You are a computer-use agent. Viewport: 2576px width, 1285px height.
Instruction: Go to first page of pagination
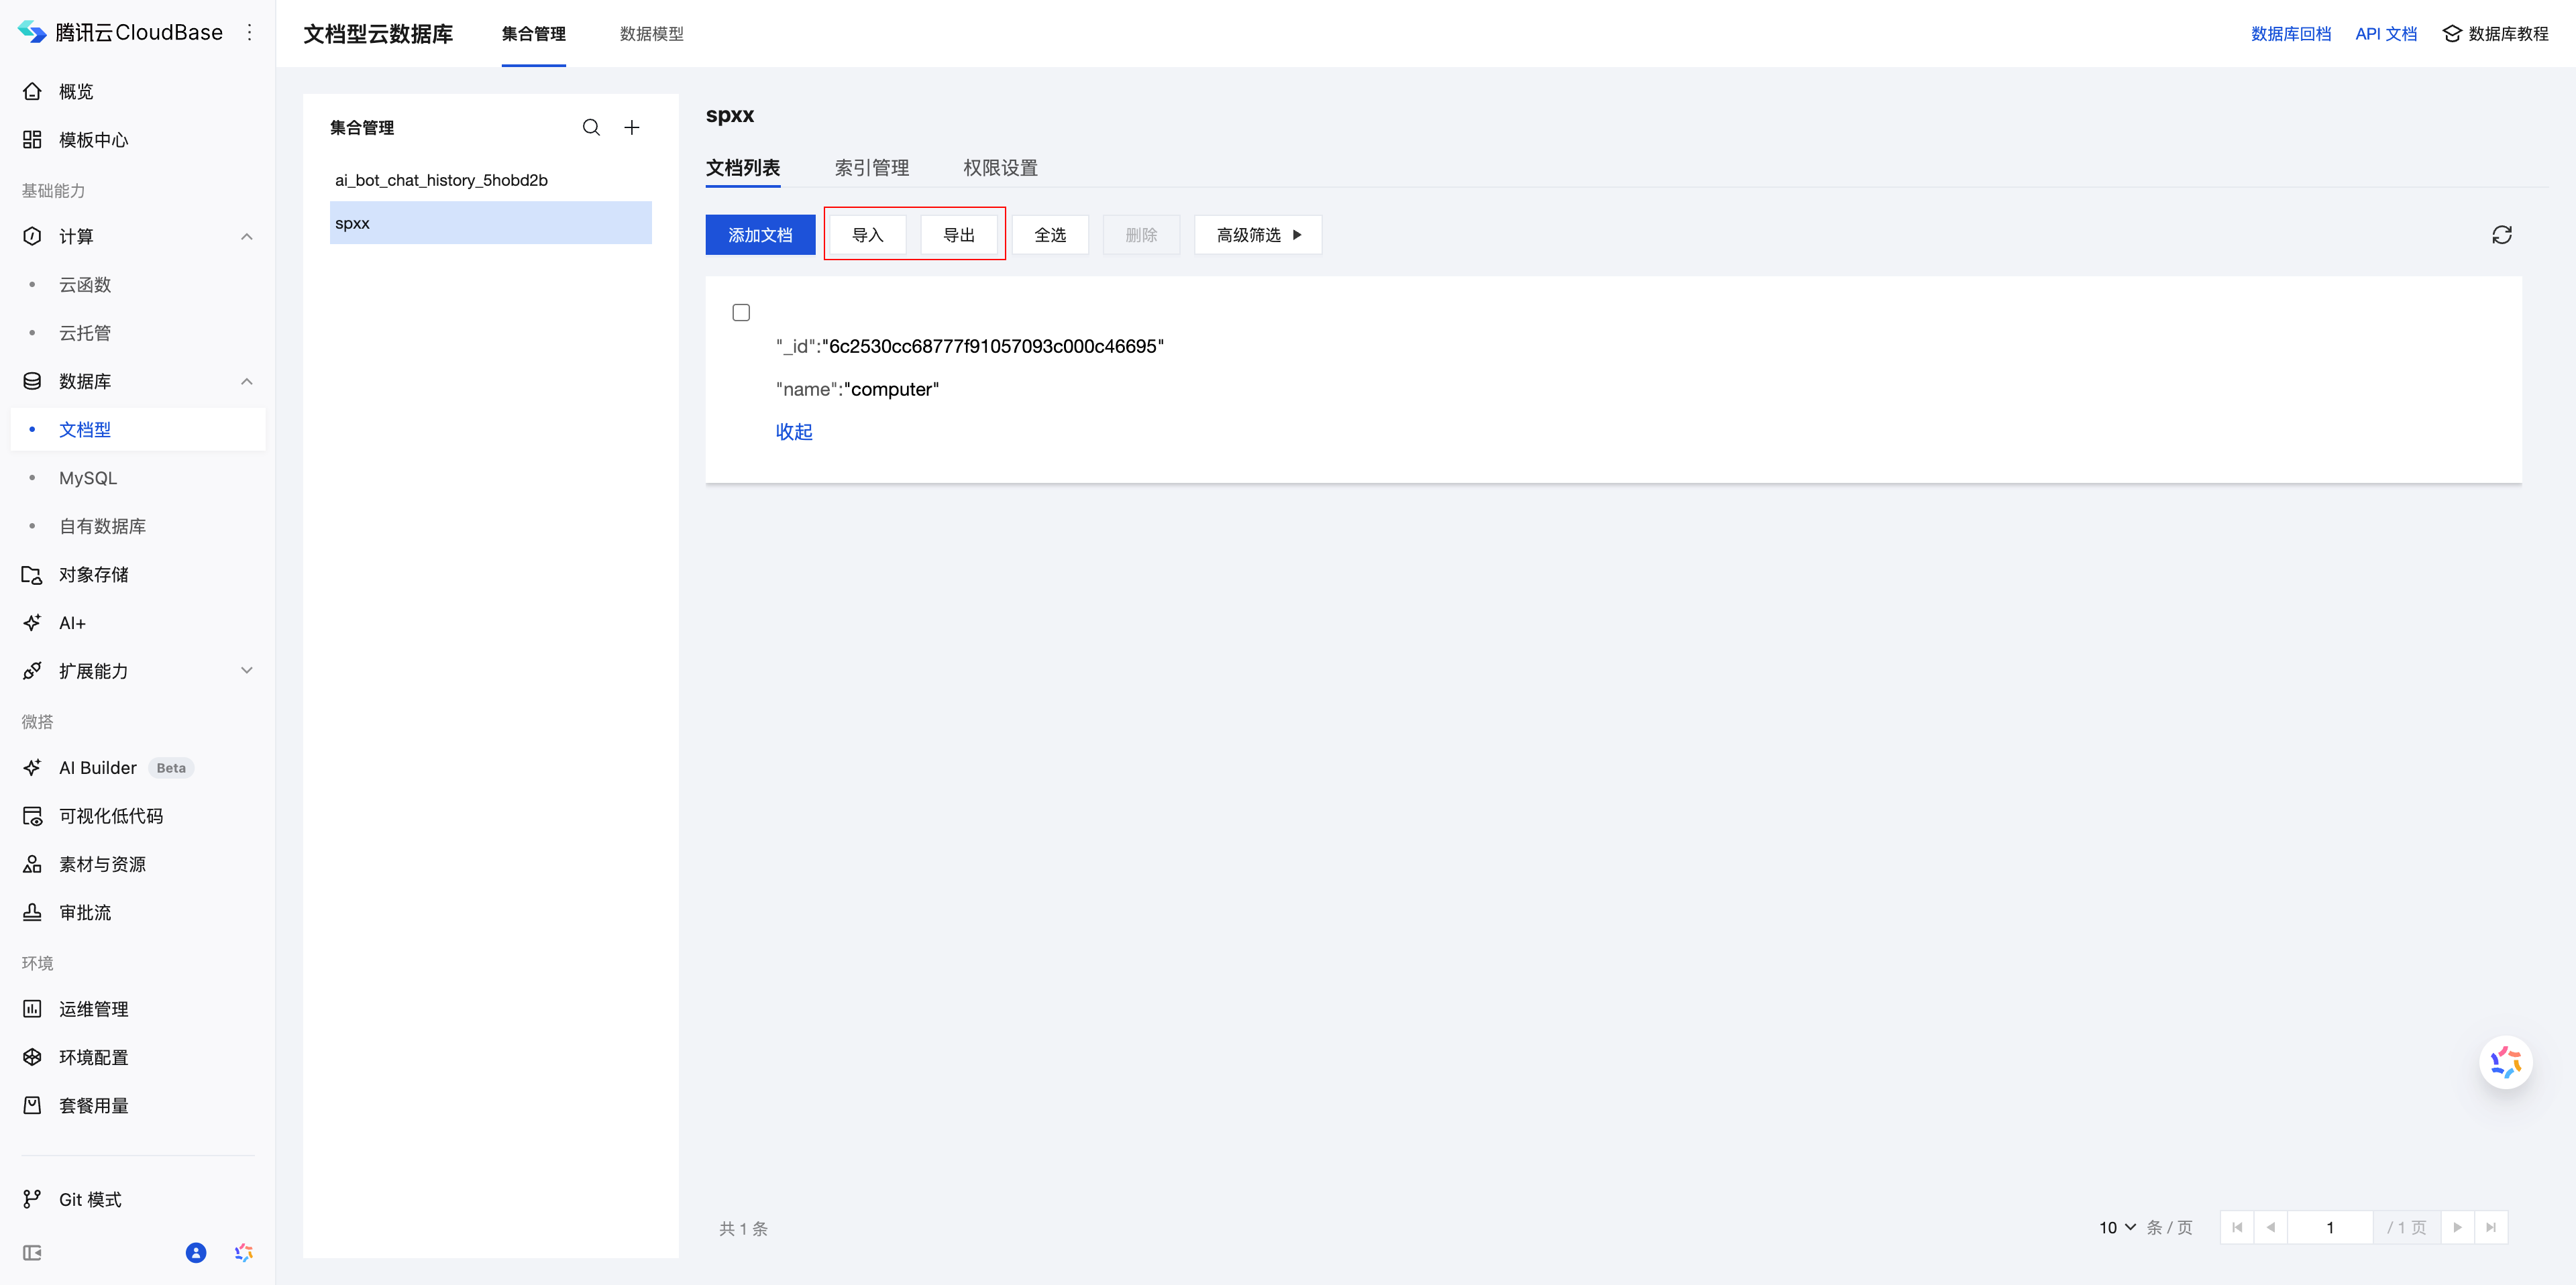pyautogui.click(x=2237, y=1228)
